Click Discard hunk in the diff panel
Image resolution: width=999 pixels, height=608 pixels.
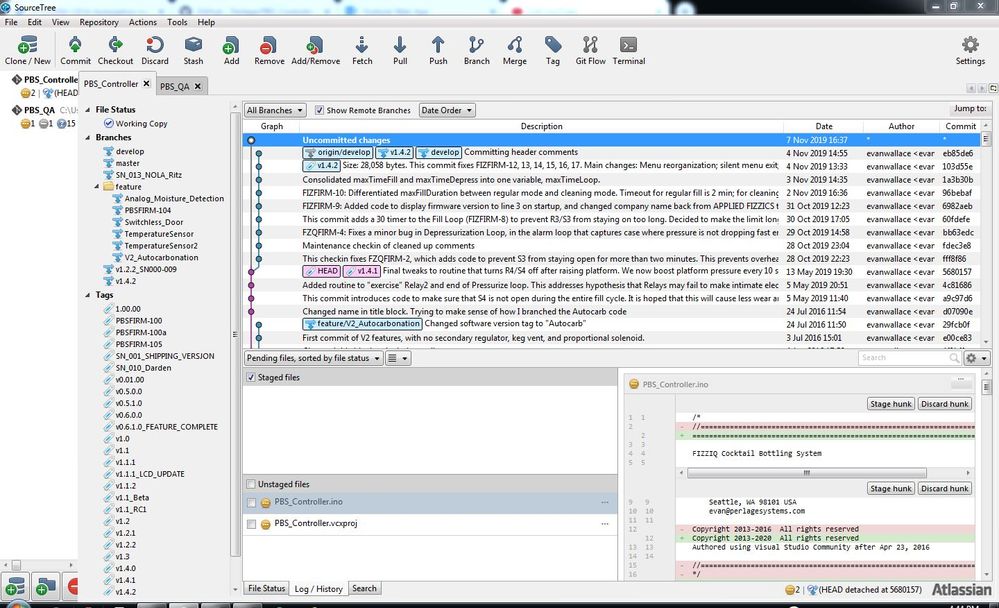click(x=944, y=403)
